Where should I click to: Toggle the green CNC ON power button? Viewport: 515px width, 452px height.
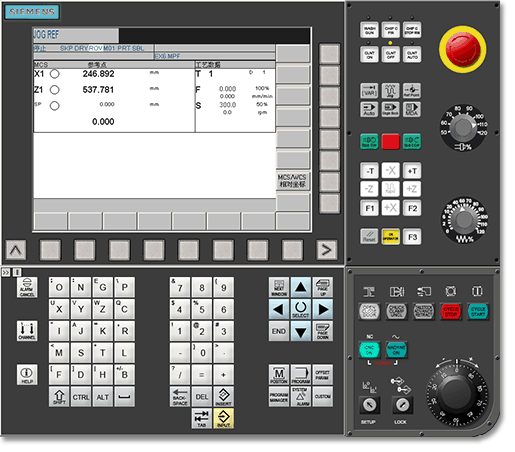(x=369, y=350)
